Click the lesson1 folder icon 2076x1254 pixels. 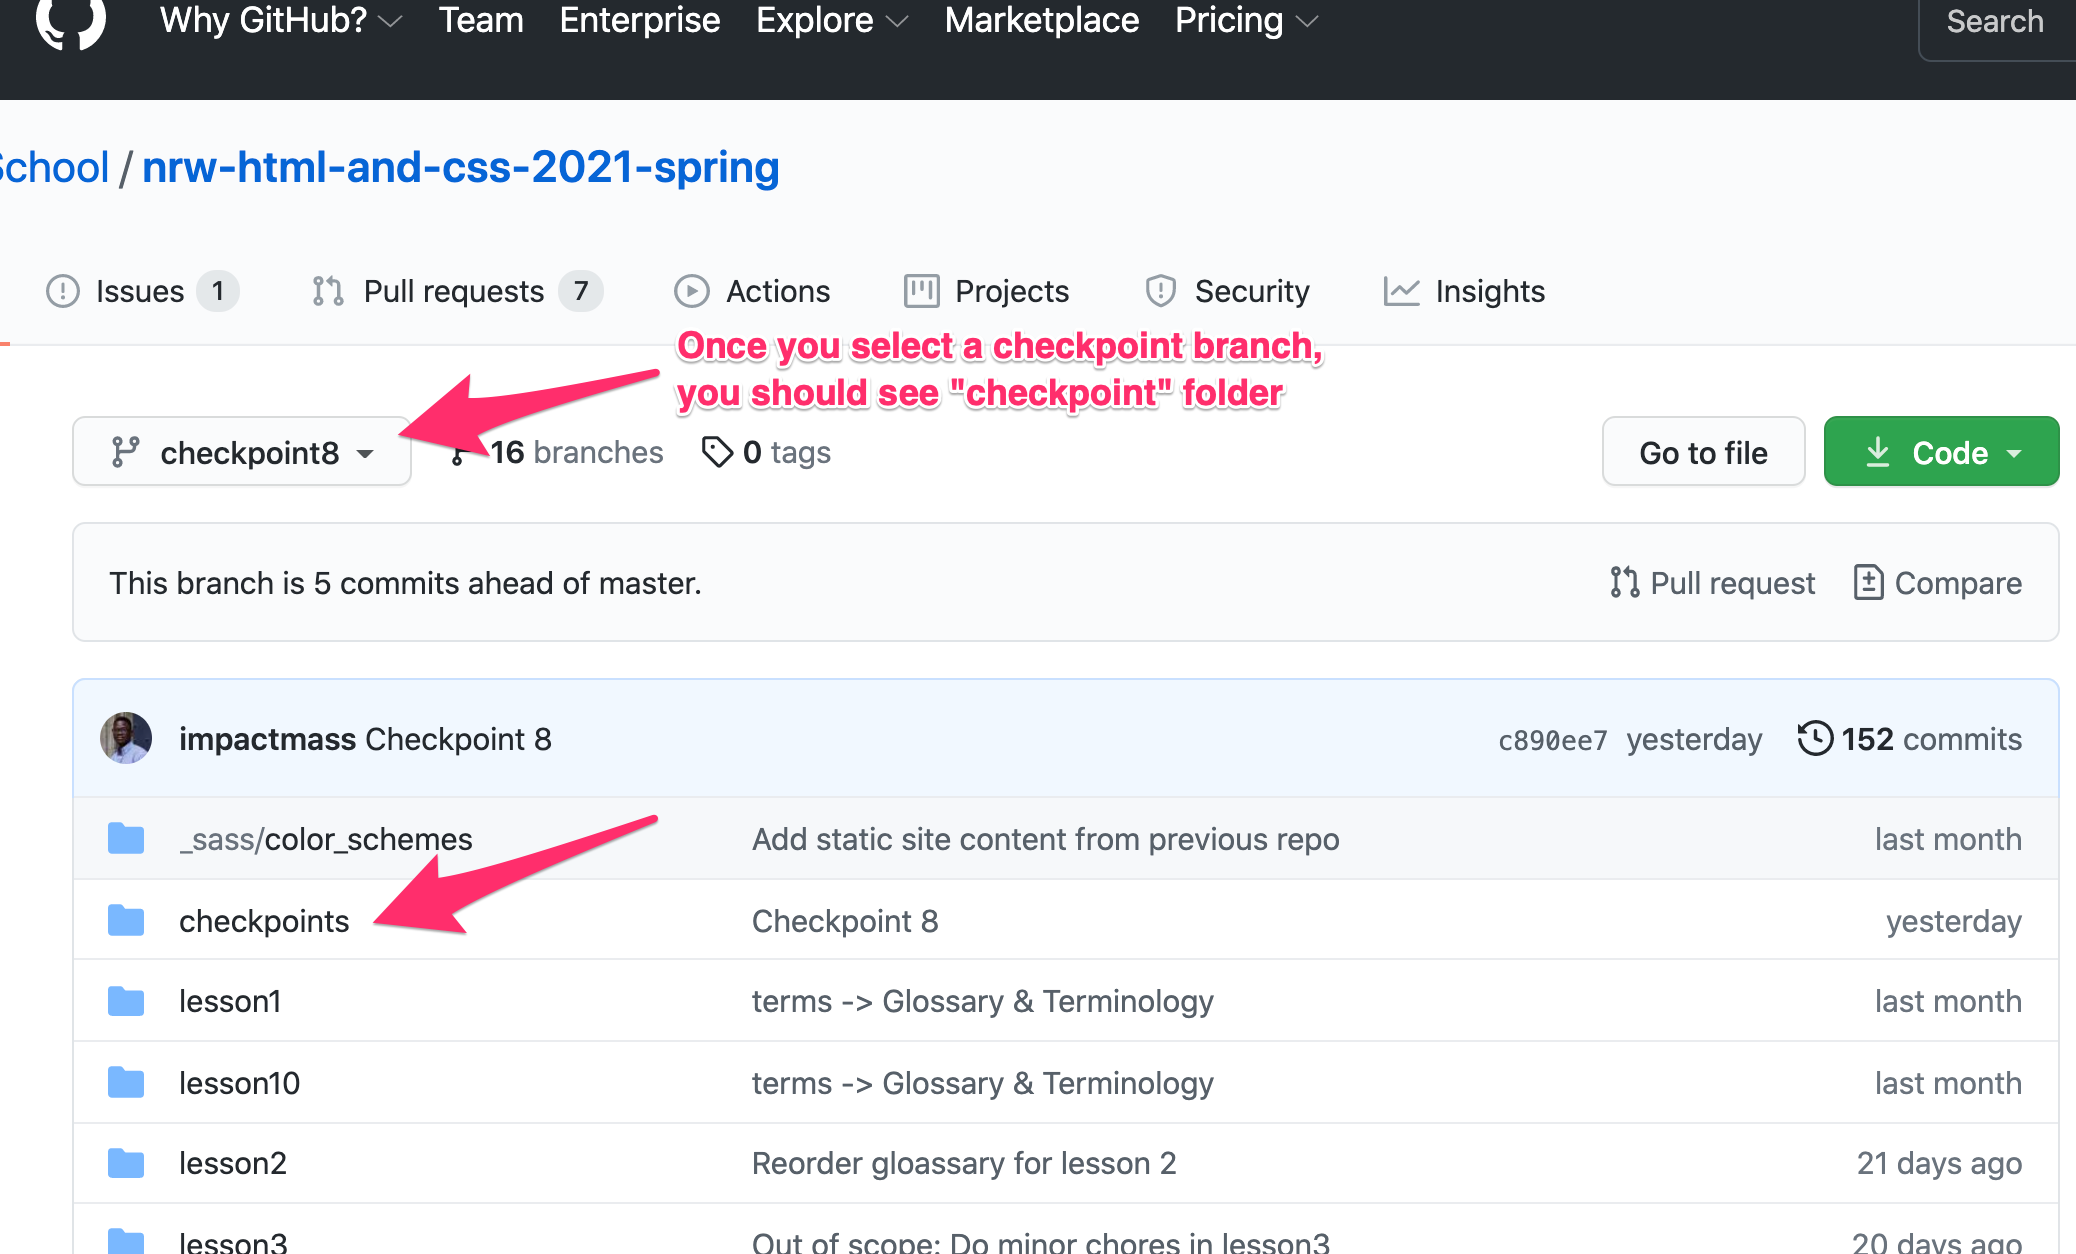pos(126,1001)
